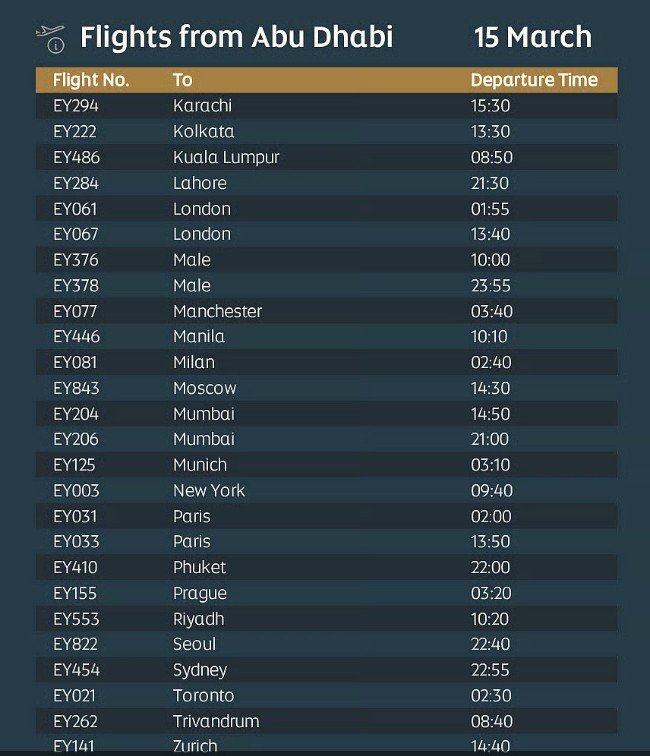Click the Moscow 14:30 departure time
This screenshot has height=756, width=650.
coord(490,388)
